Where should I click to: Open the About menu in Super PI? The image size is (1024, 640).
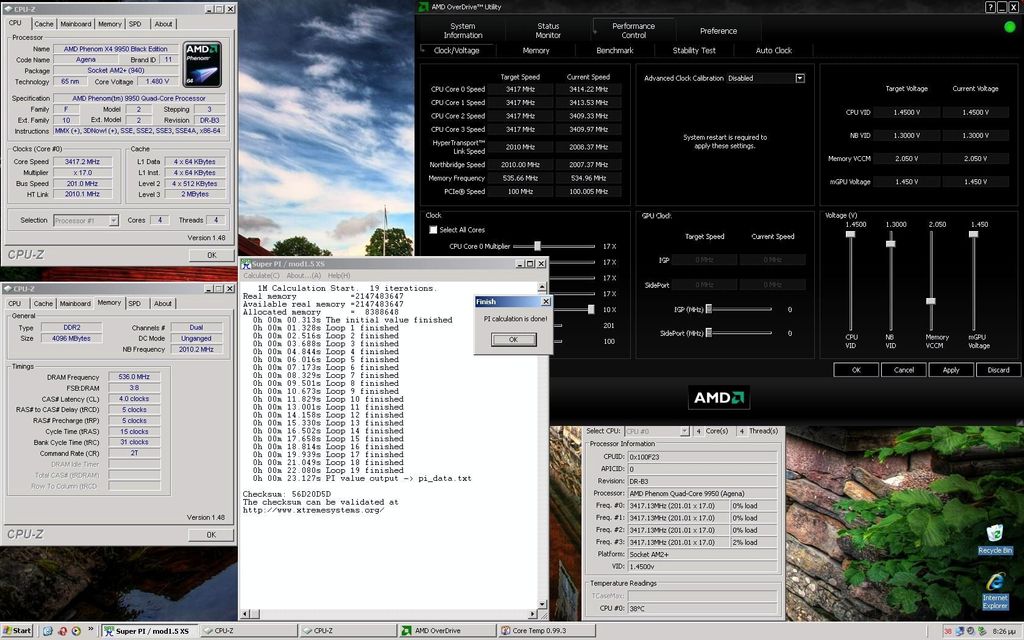tap(304, 276)
